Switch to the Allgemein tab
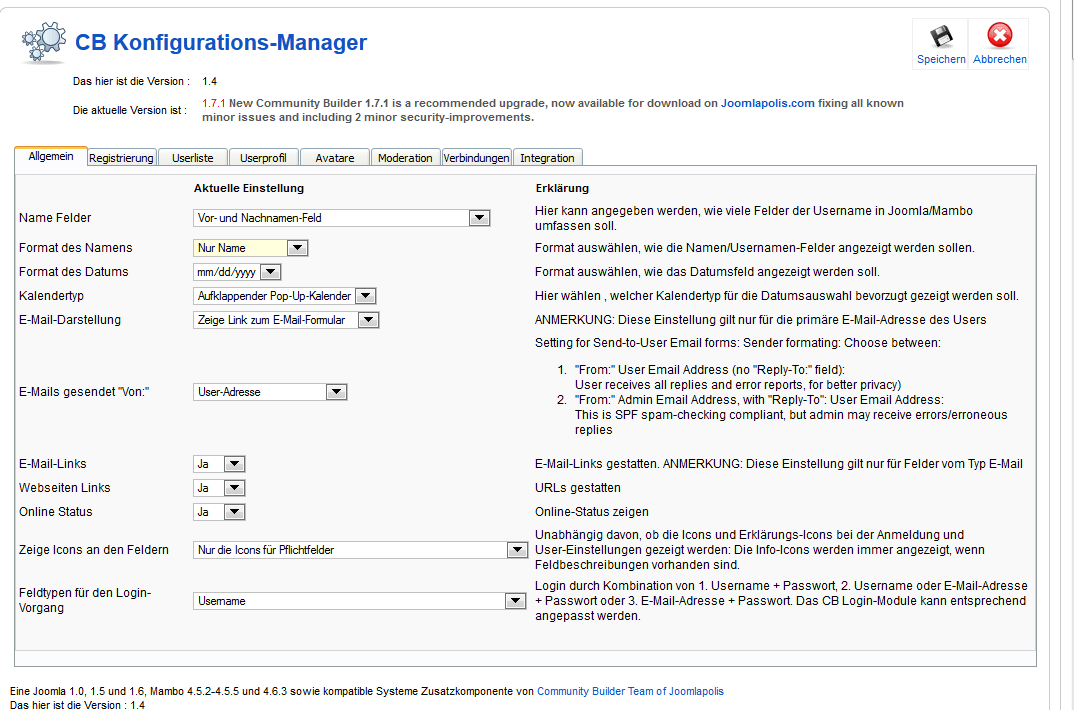This screenshot has width=1074, height=710. (x=51, y=157)
